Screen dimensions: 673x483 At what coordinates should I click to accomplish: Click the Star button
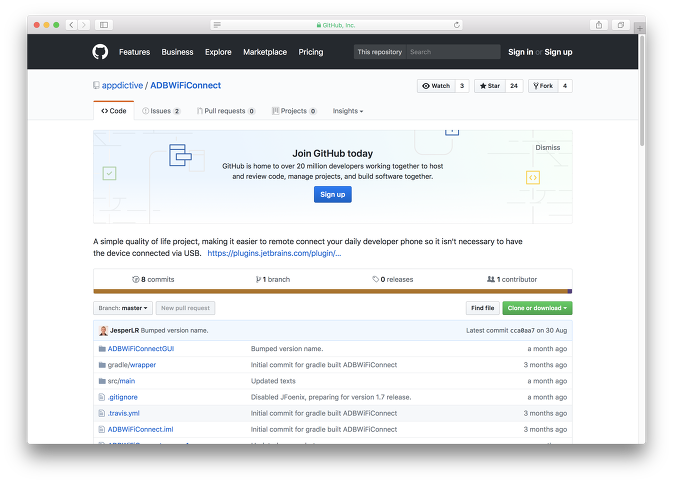pos(490,86)
